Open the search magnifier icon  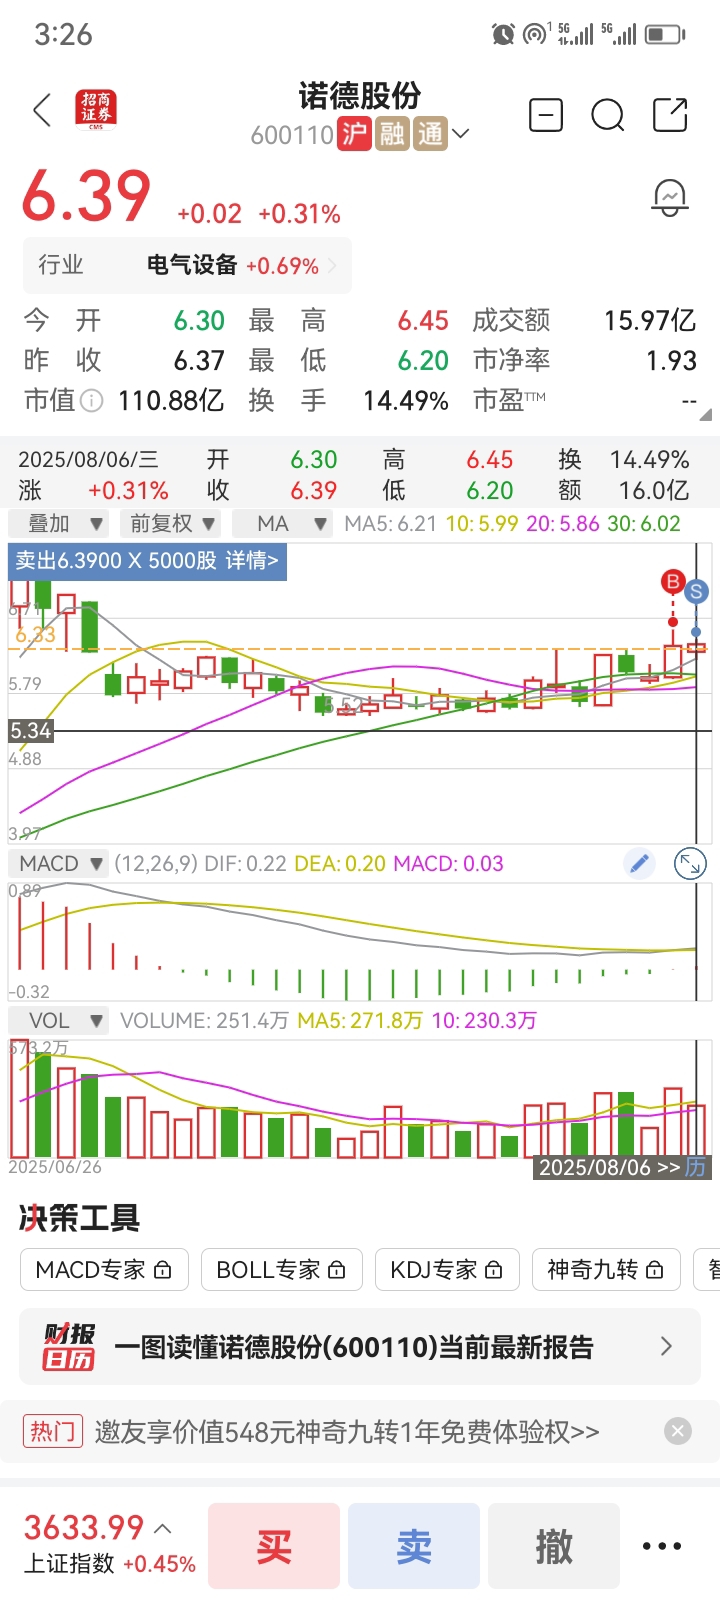pyautogui.click(x=608, y=115)
